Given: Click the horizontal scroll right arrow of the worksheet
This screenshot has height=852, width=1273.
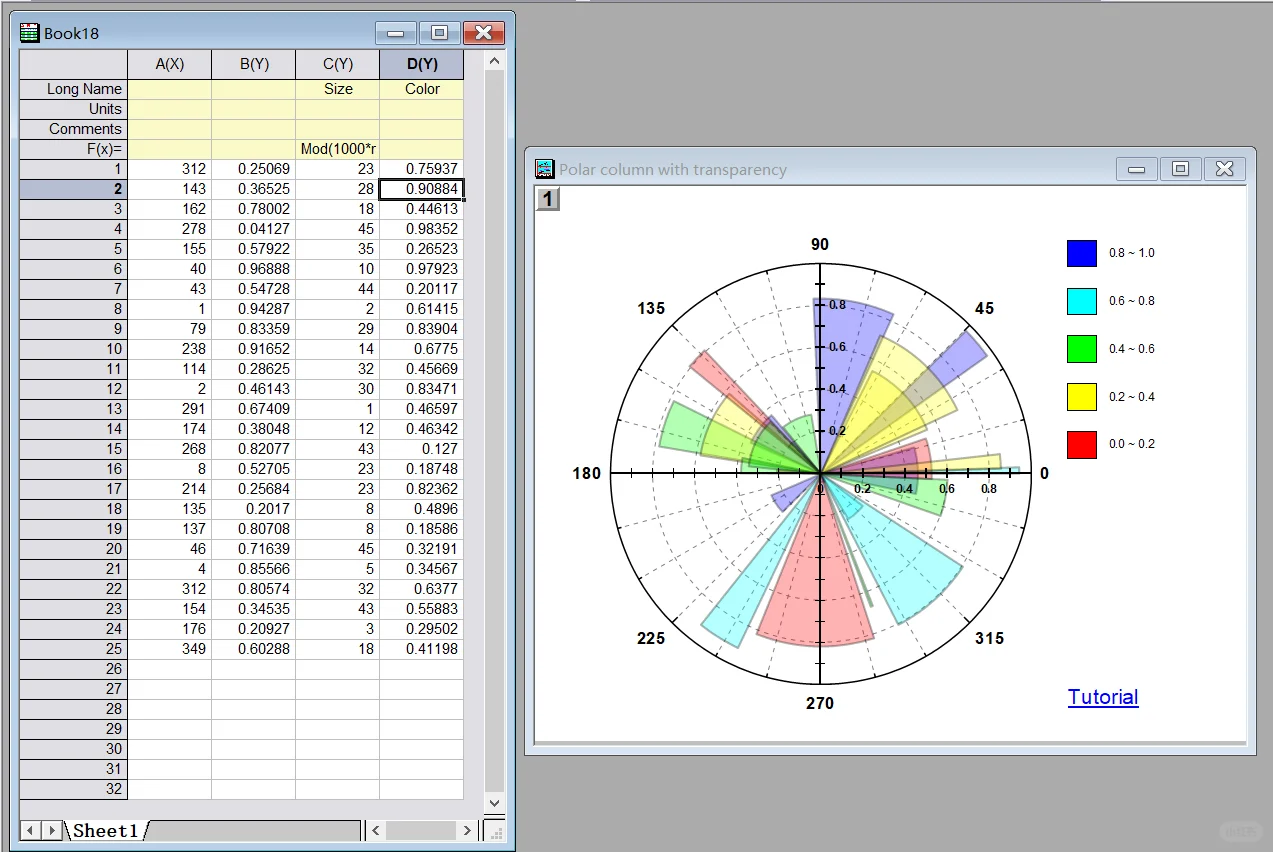Looking at the screenshot, I should click(x=467, y=830).
